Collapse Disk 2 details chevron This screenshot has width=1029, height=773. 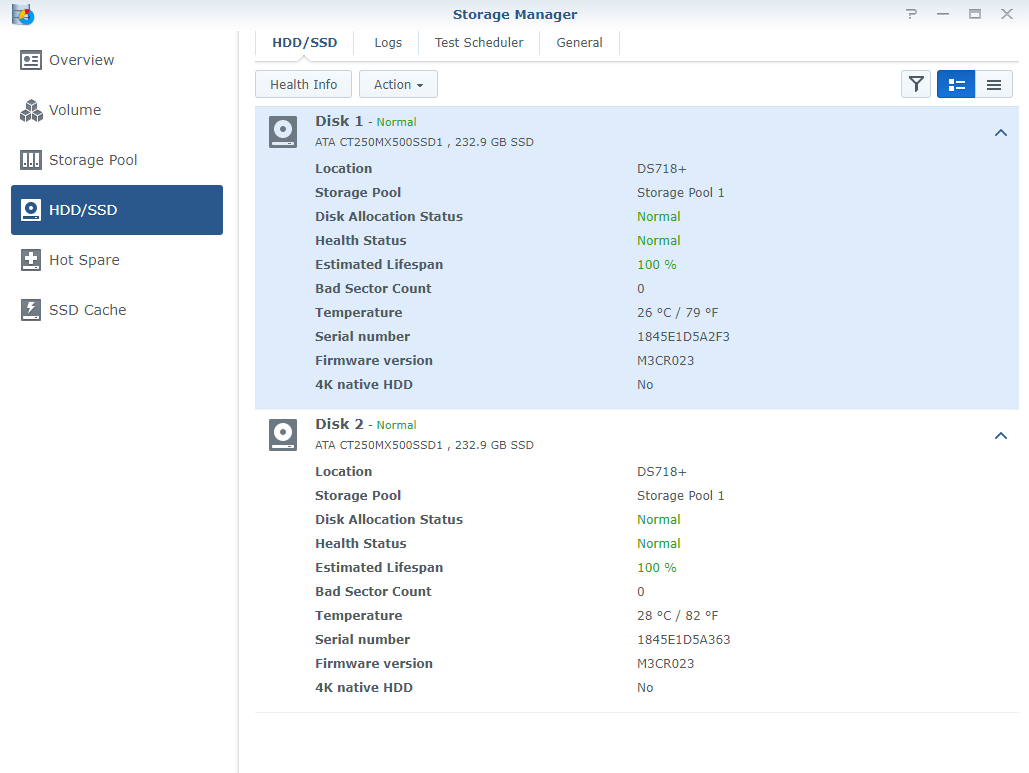[x=1001, y=436]
